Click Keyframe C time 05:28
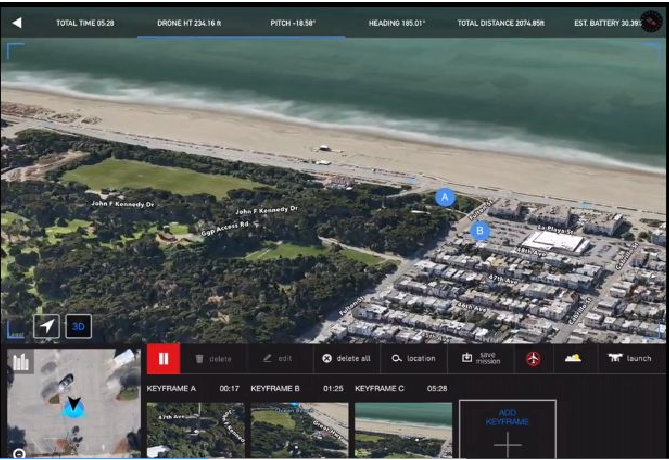 coord(437,388)
